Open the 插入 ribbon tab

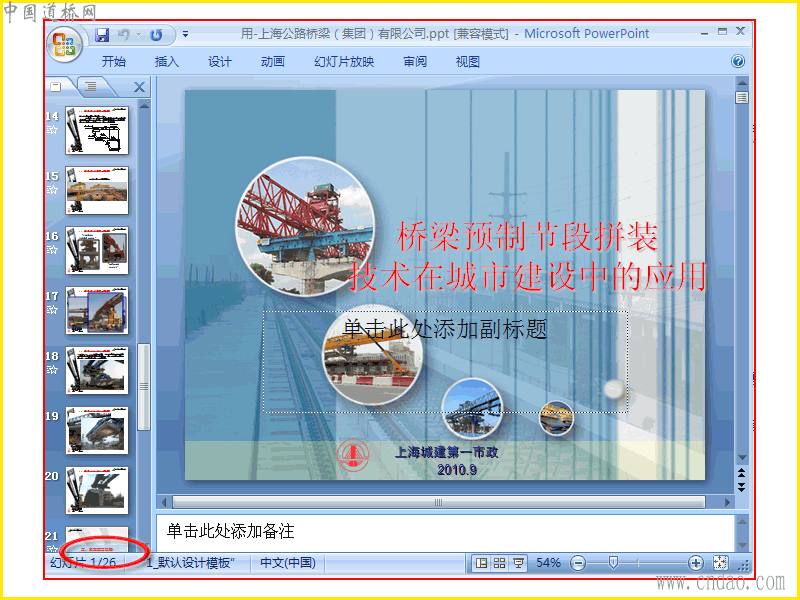[166, 62]
